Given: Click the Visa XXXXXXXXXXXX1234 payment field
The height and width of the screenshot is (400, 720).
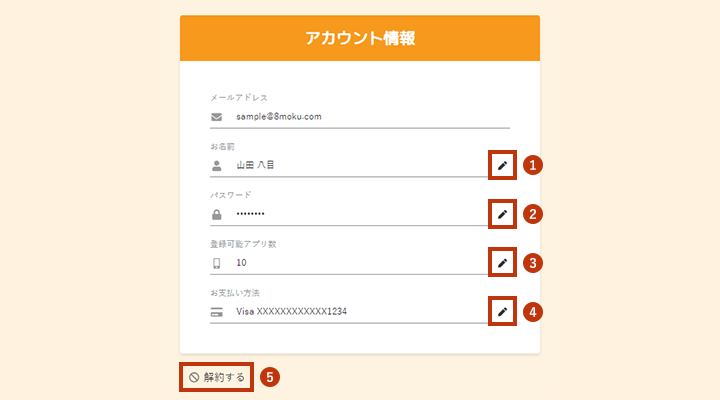Looking at the screenshot, I should pos(291,312).
